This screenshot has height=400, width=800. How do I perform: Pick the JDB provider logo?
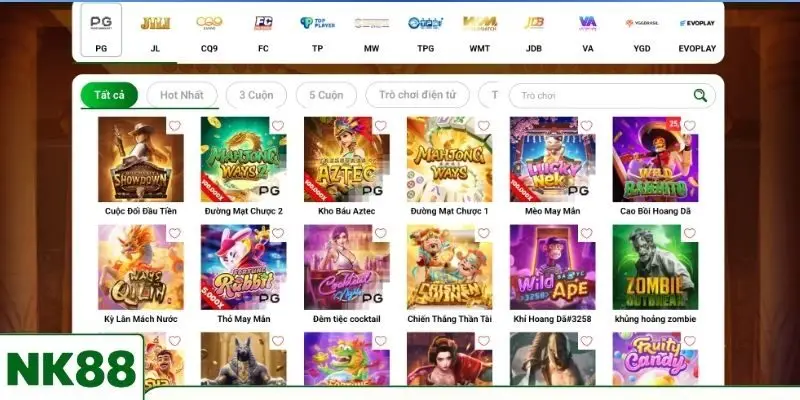(534, 30)
